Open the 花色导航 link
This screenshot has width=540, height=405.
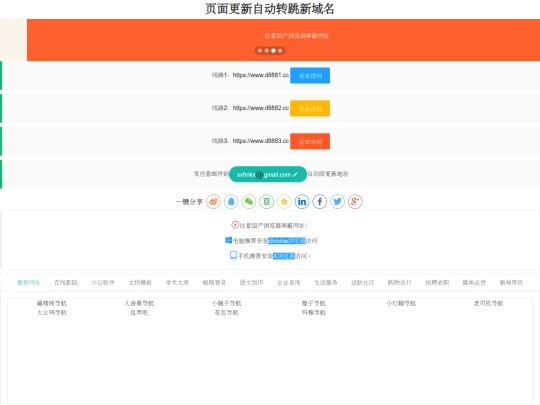click(227, 313)
